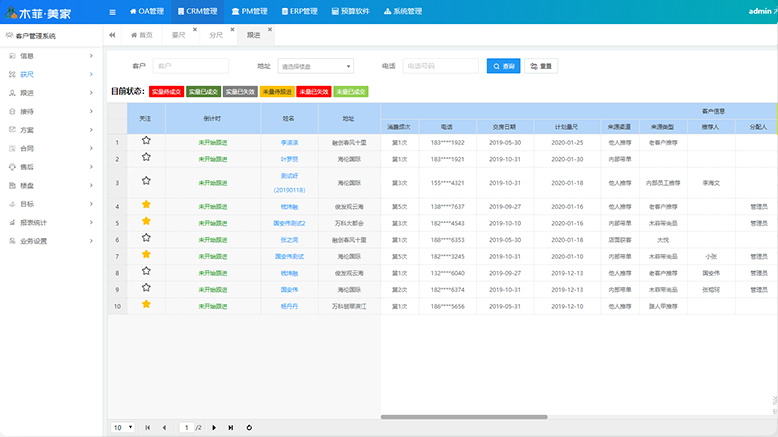Refresh the table with reload icon
Screen dimensions: 778x437
coord(249,427)
